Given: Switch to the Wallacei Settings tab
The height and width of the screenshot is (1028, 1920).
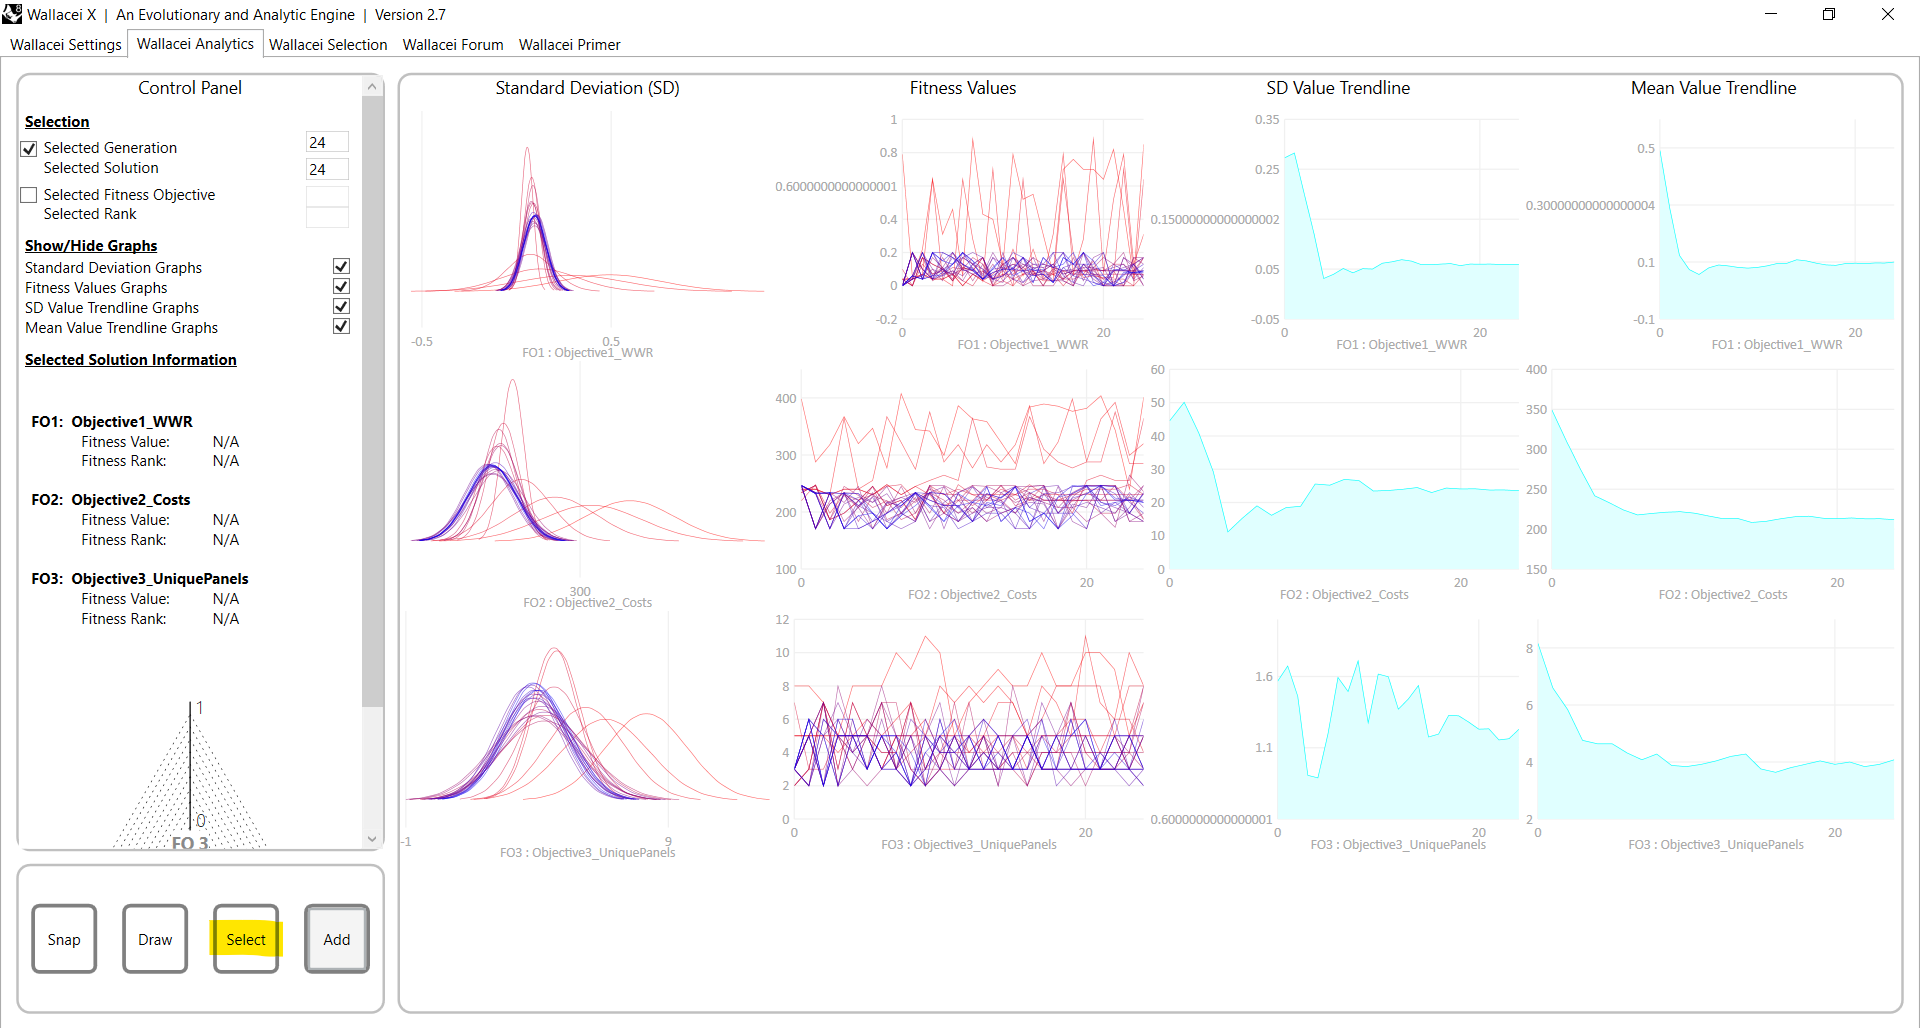Looking at the screenshot, I should [x=64, y=44].
